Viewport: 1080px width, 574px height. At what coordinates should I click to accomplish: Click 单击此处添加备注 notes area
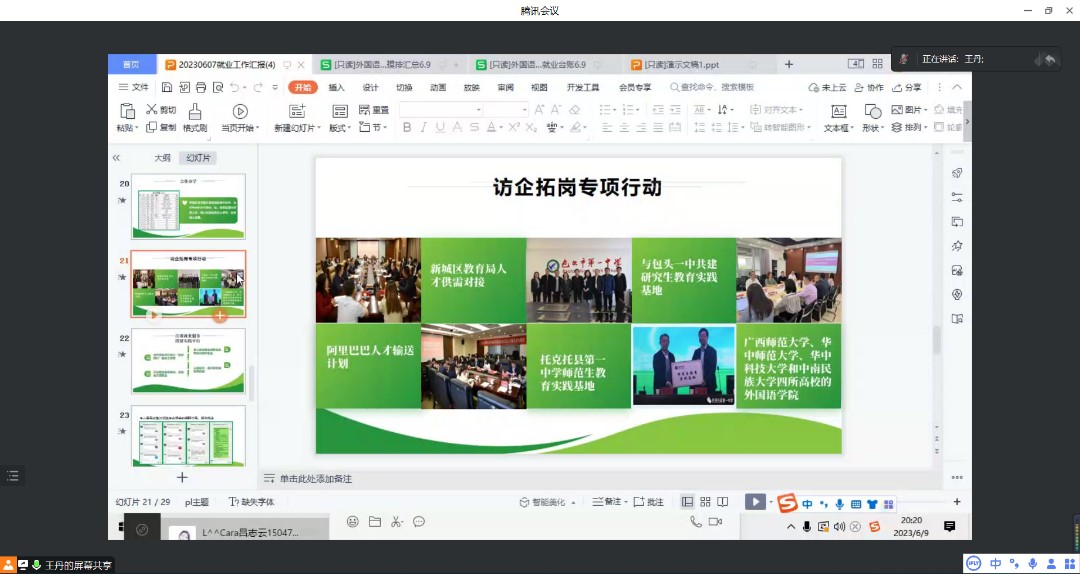[315, 479]
